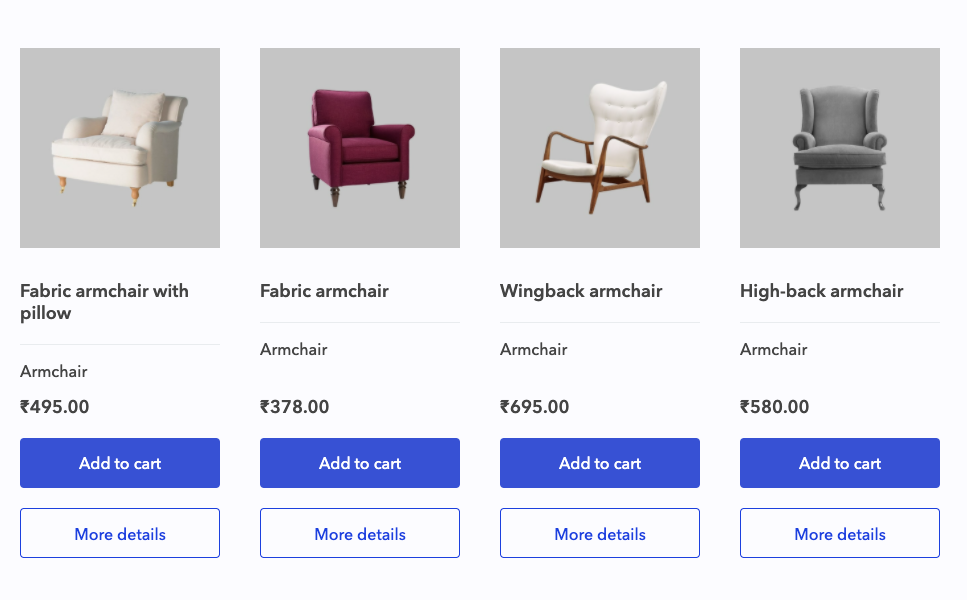Image resolution: width=967 pixels, height=600 pixels.
Task: Open more details for Wingback armchair
Action: 600,534
